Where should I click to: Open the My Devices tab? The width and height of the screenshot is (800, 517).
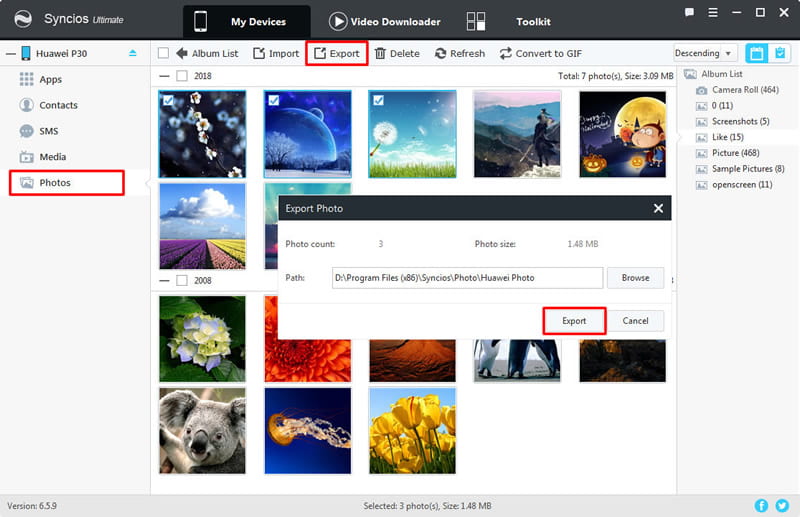247,21
